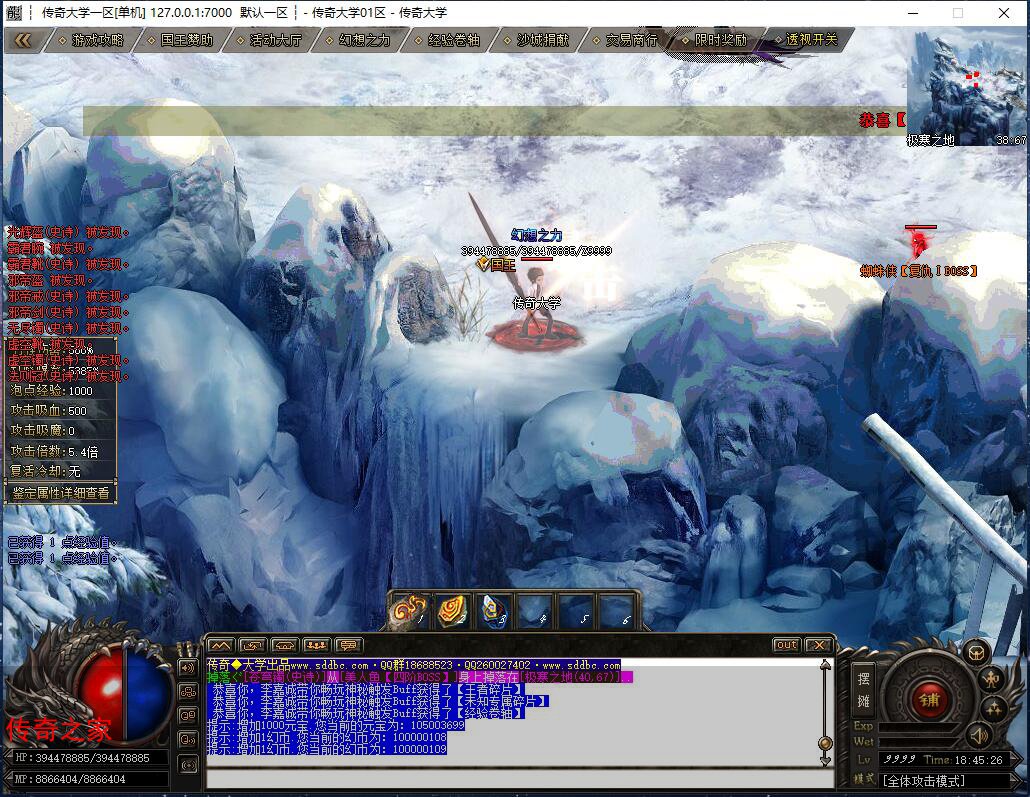
Task: Click the three-people group chat icon
Action: coord(316,645)
